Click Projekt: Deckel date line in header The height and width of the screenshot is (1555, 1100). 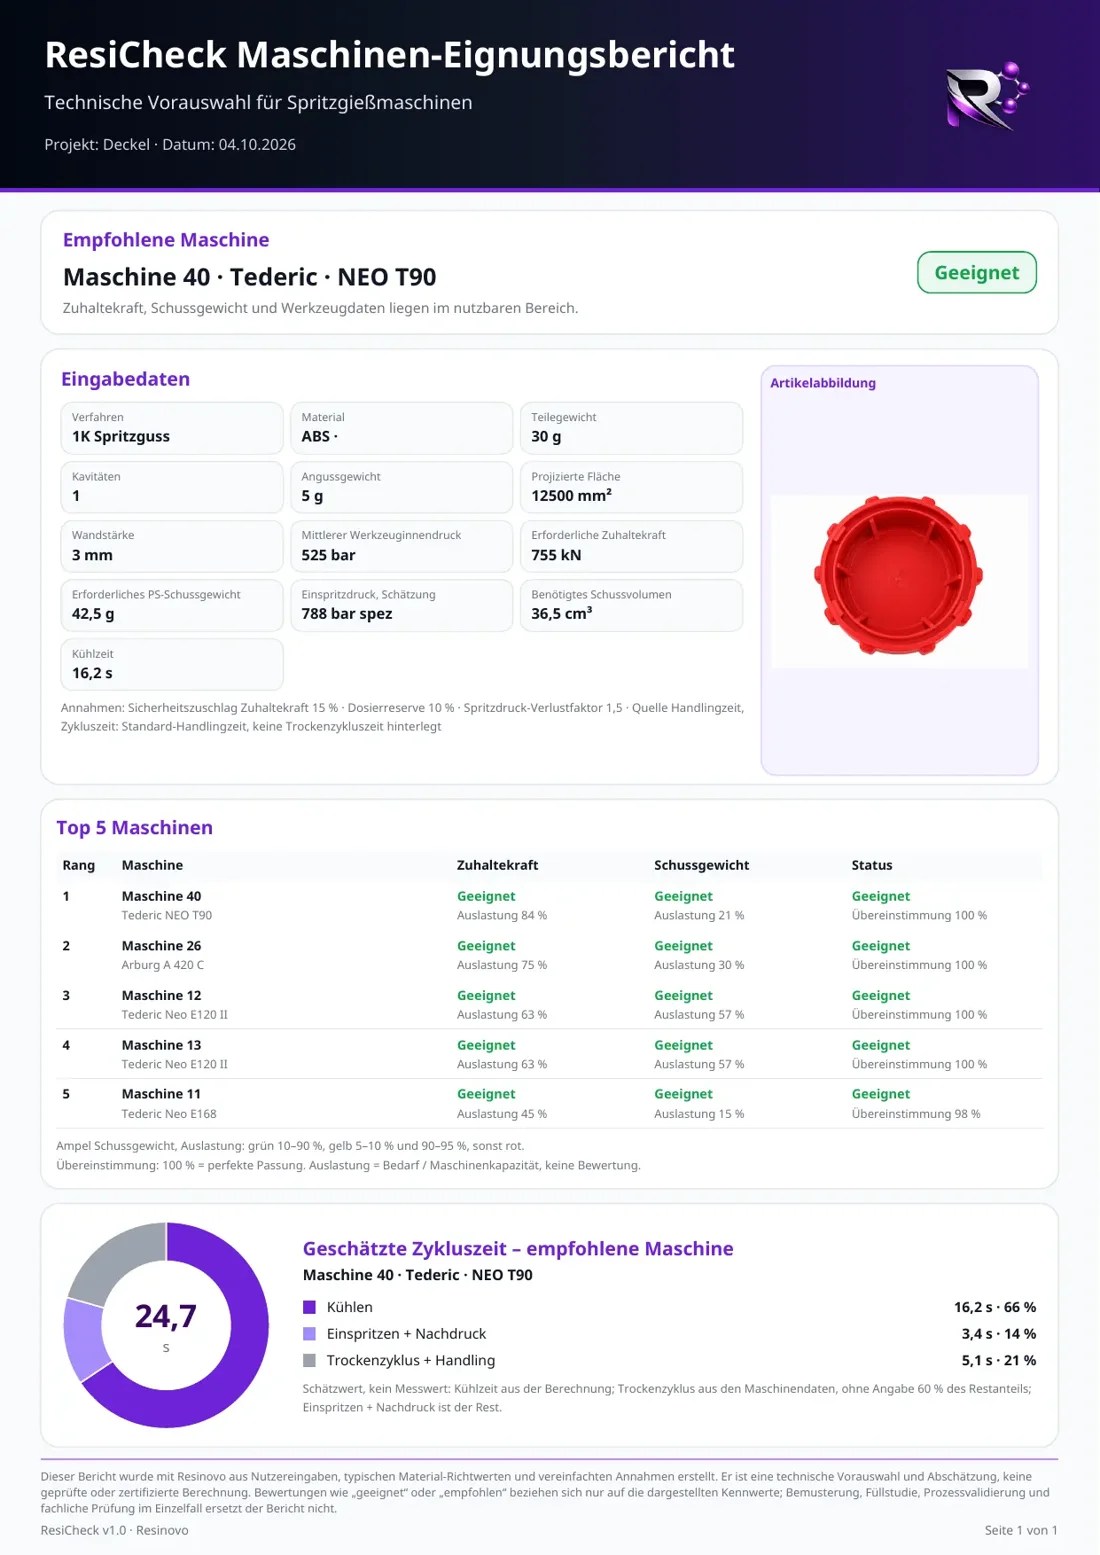[x=170, y=144]
